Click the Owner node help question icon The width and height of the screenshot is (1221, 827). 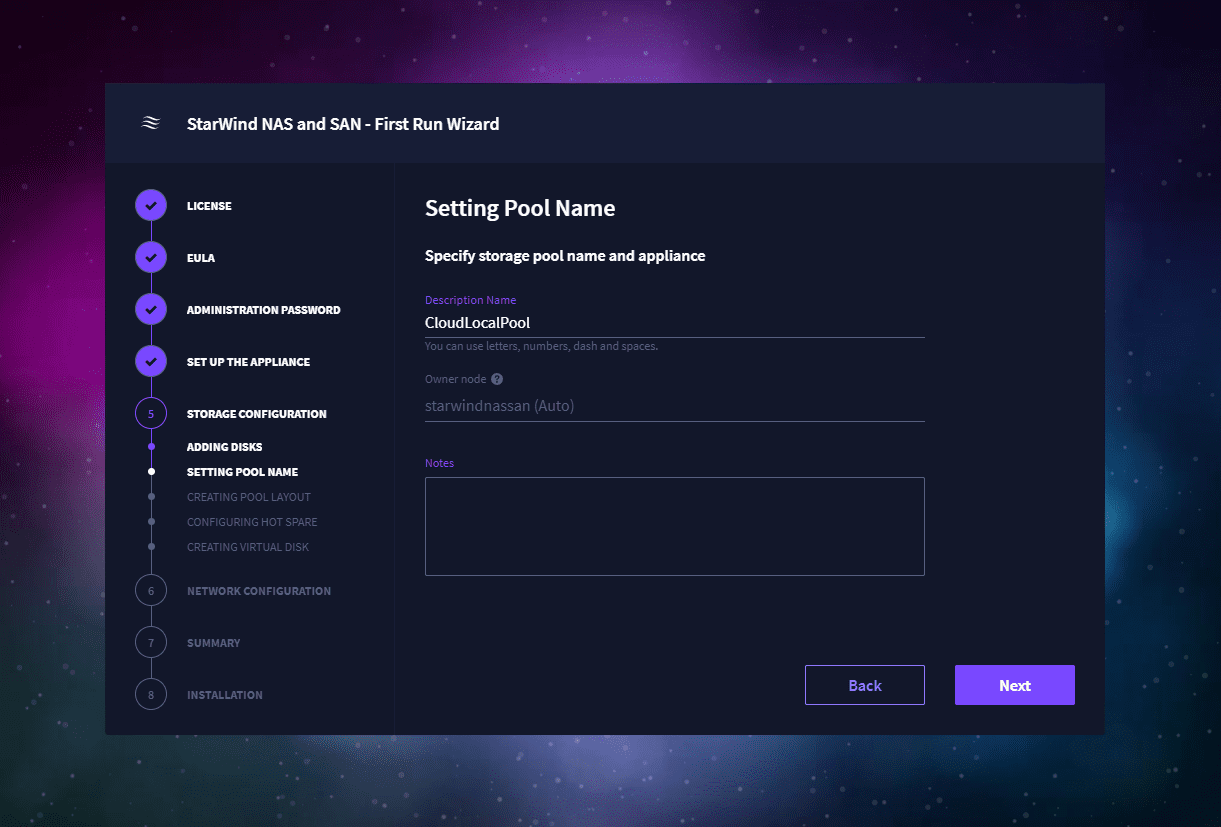pos(497,379)
